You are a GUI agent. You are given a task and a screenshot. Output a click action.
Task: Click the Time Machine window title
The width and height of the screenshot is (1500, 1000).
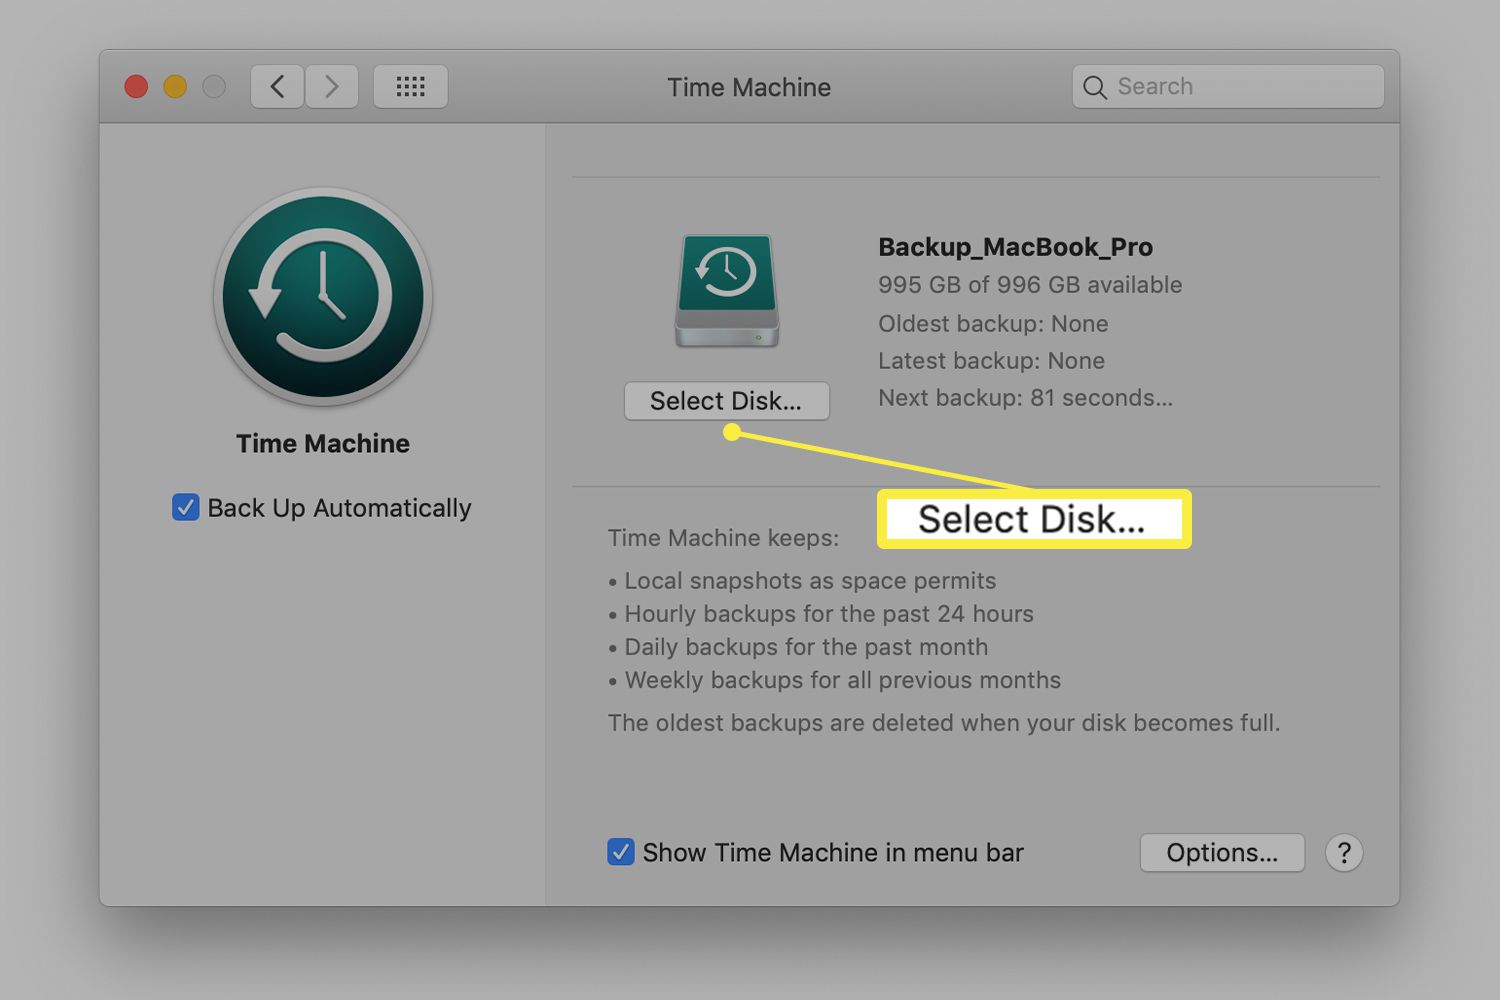[749, 87]
